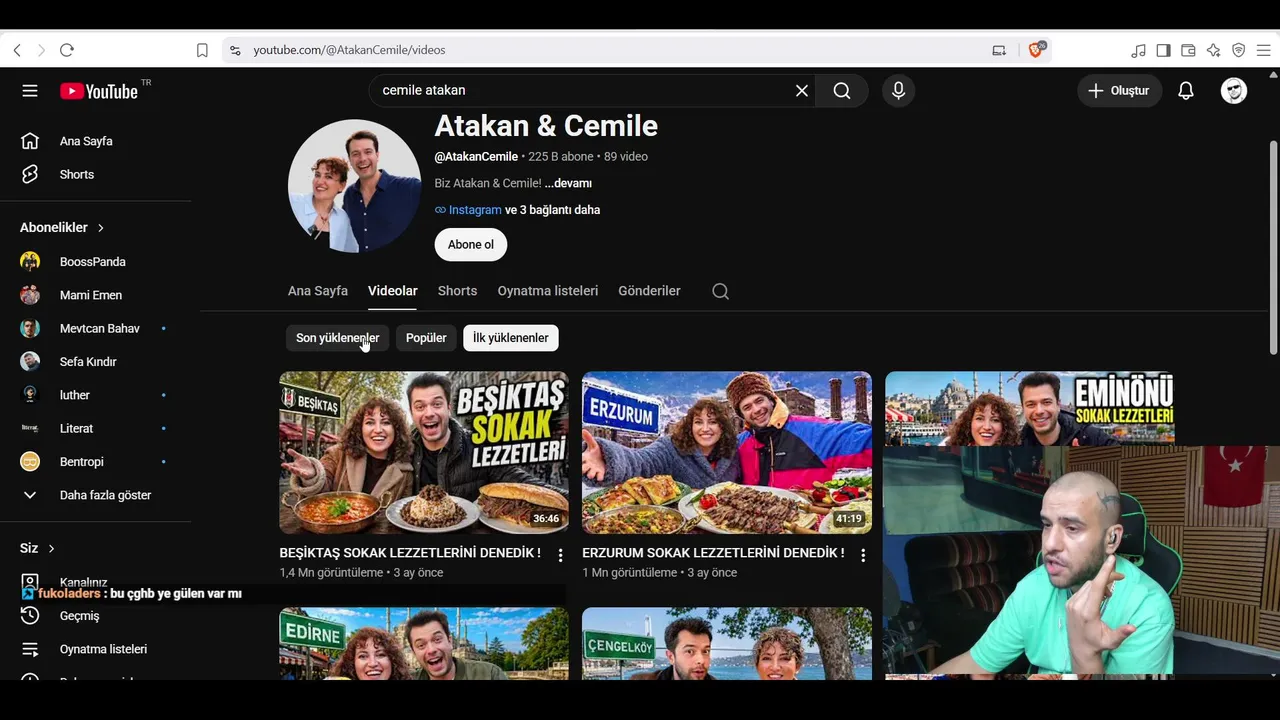Open the Edirne video thumbnail

point(424,644)
